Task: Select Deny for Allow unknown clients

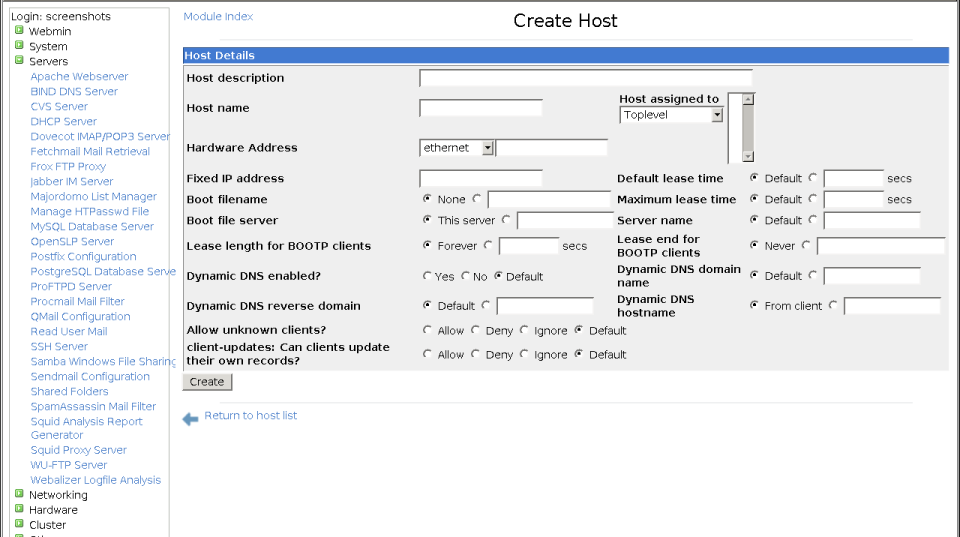Action: 475,330
